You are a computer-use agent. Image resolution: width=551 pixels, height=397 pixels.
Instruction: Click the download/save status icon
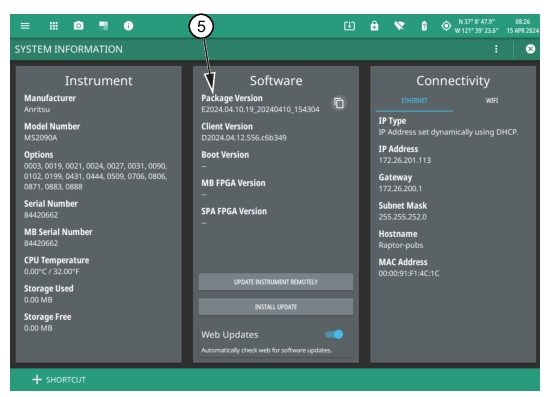click(x=349, y=26)
